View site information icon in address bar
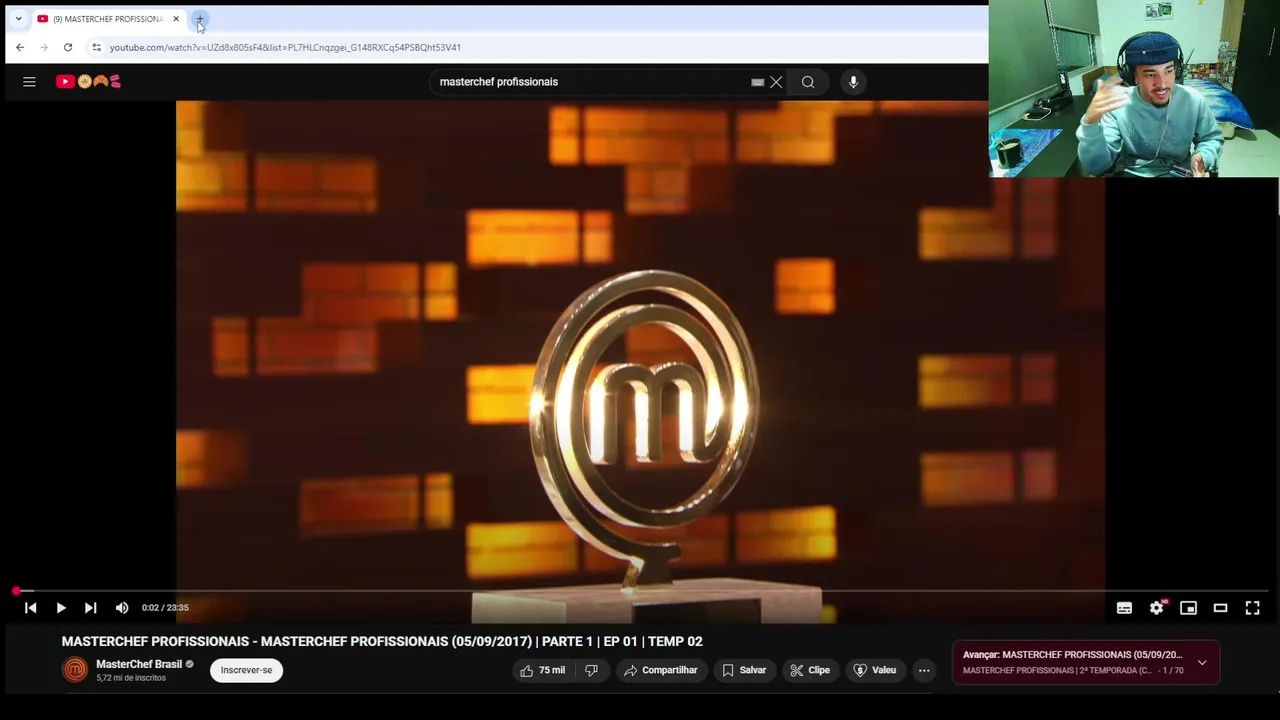This screenshot has width=1280, height=720. coord(96,47)
